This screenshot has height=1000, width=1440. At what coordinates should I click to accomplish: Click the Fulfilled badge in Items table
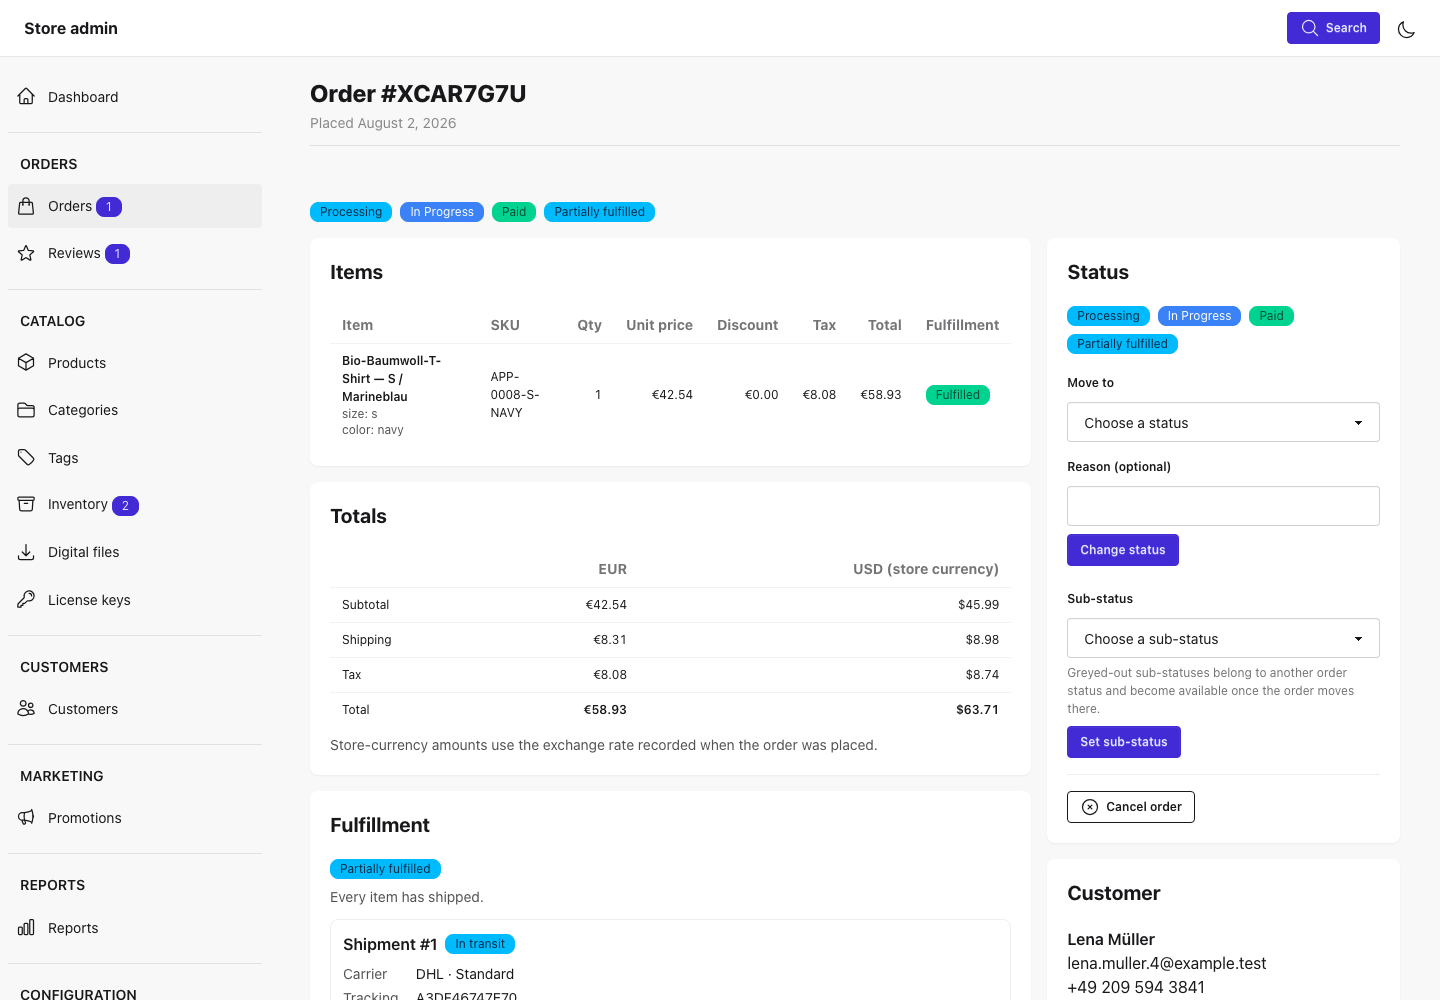958,395
